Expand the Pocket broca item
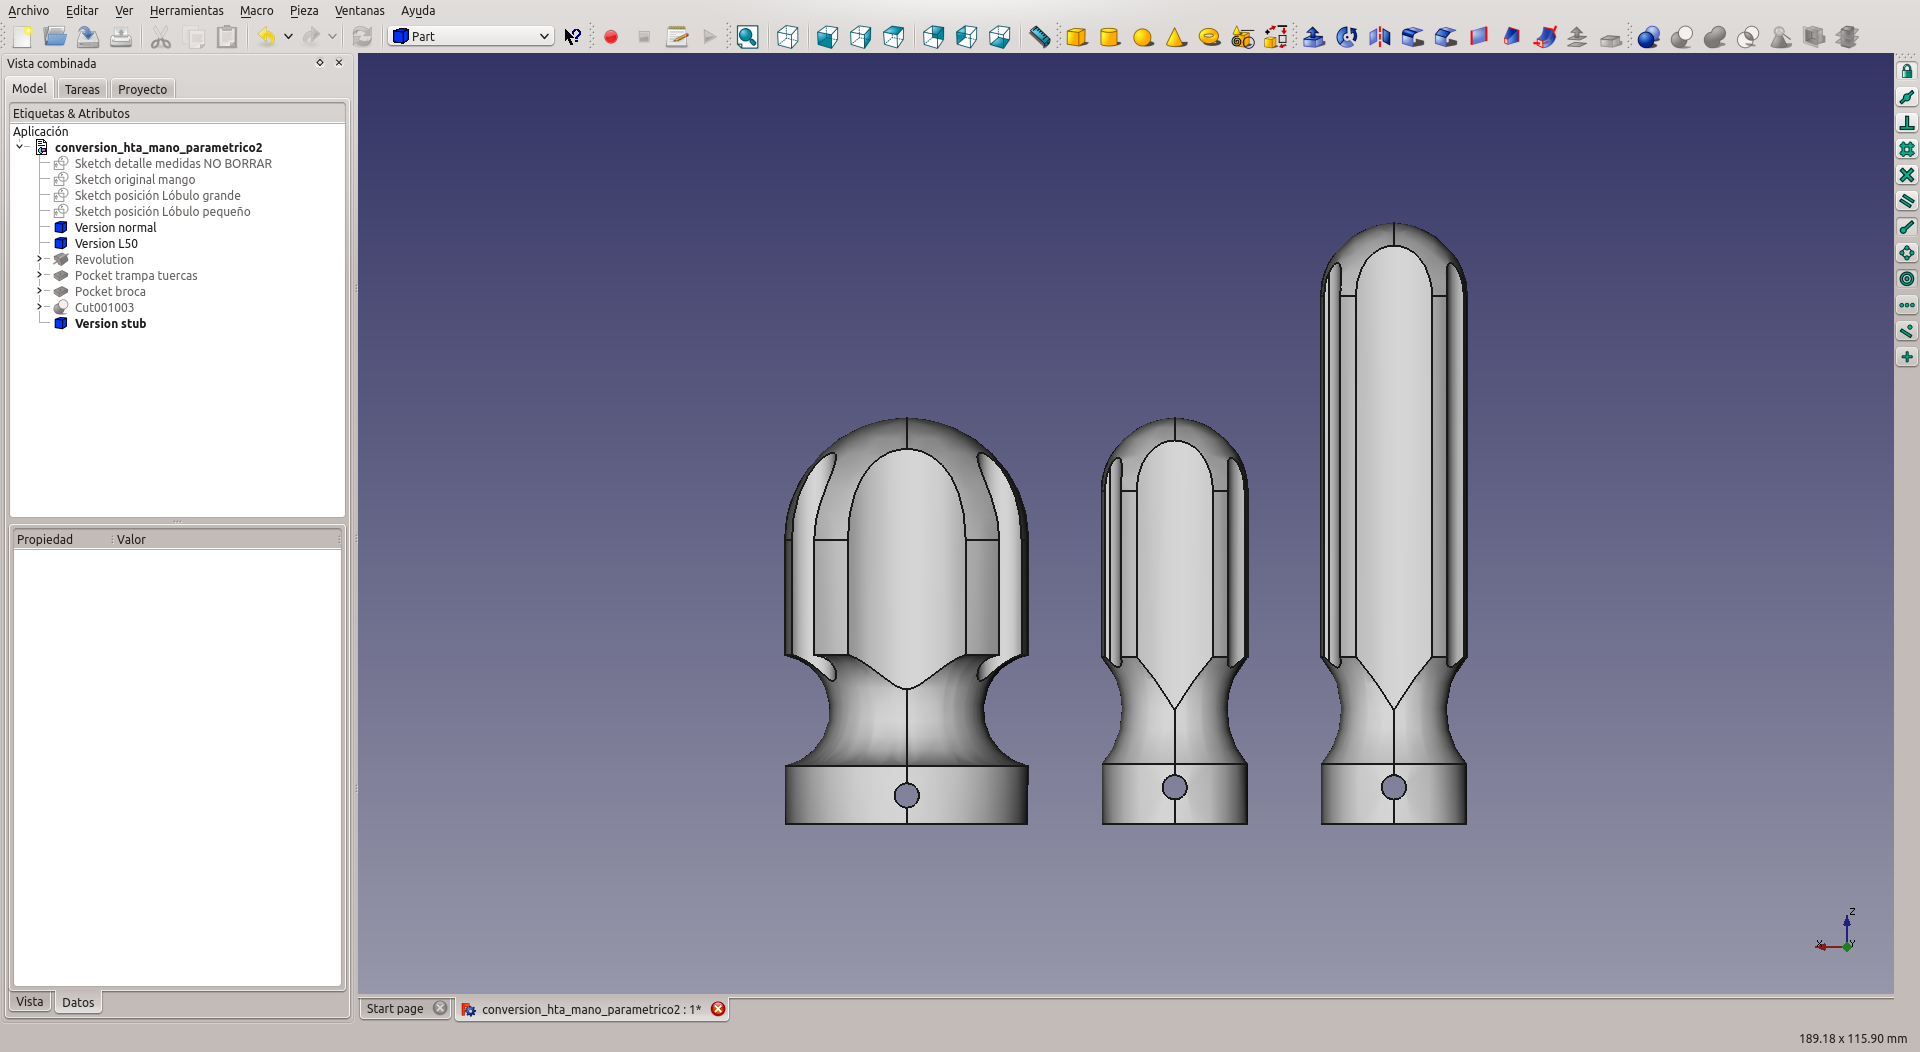Screen dimensions: 1920x1052 click(40, 291)
